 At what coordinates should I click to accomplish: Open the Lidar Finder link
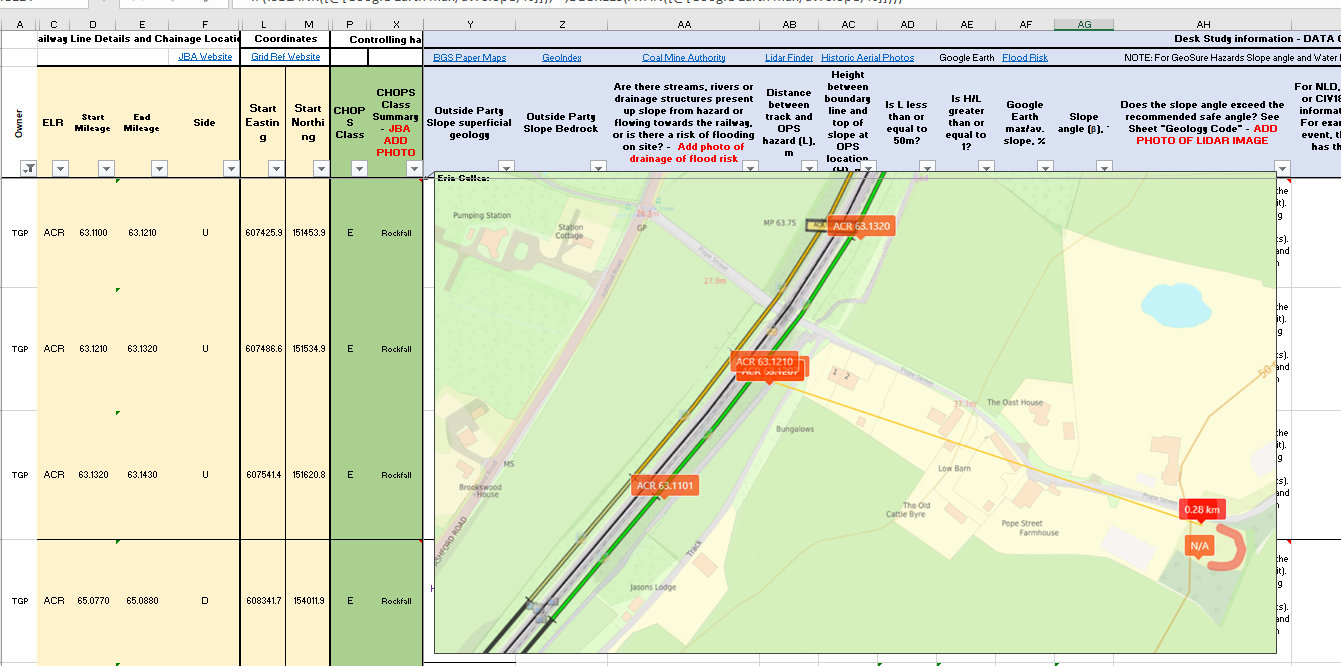coord(789,58)
